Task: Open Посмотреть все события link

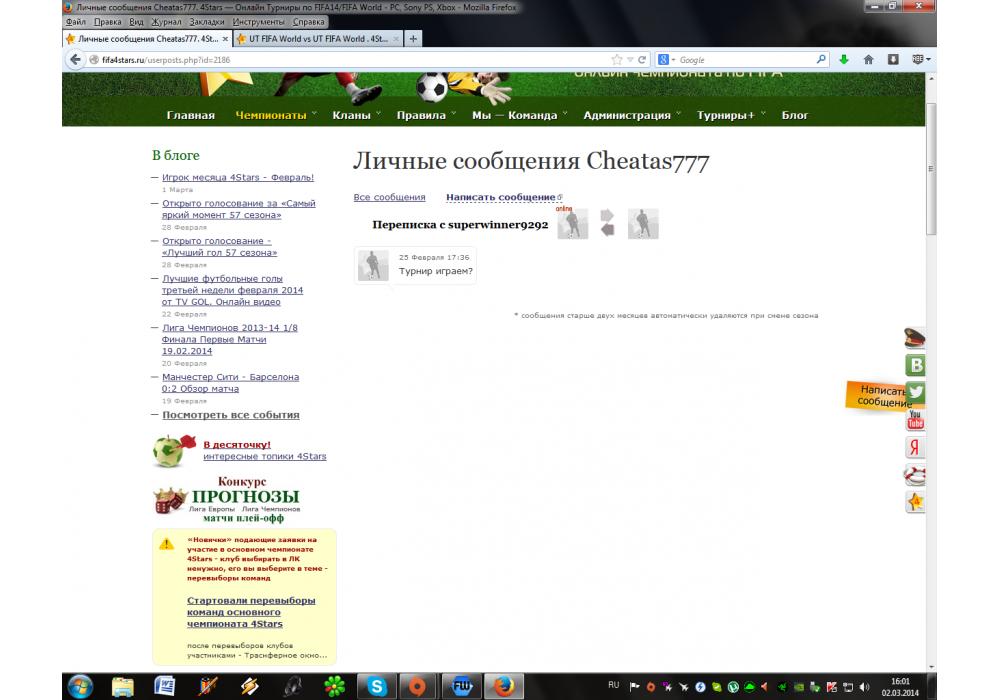Action: [230, 415]
